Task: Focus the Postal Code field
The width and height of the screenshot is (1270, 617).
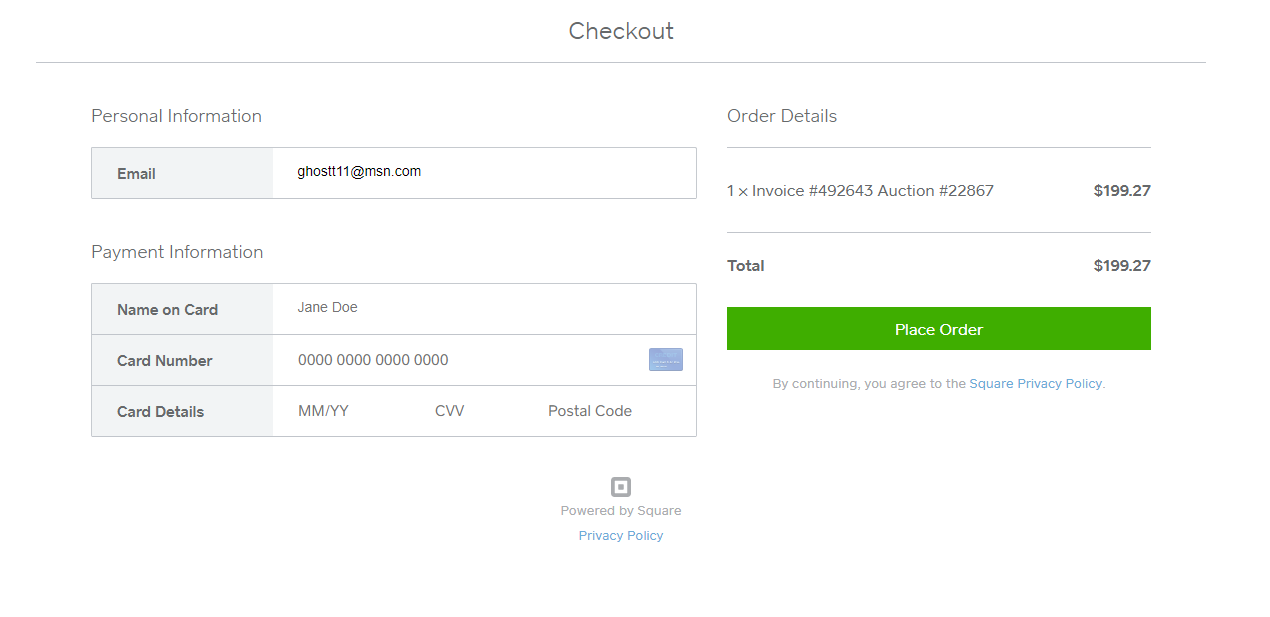Action: [x=615, y=411]
